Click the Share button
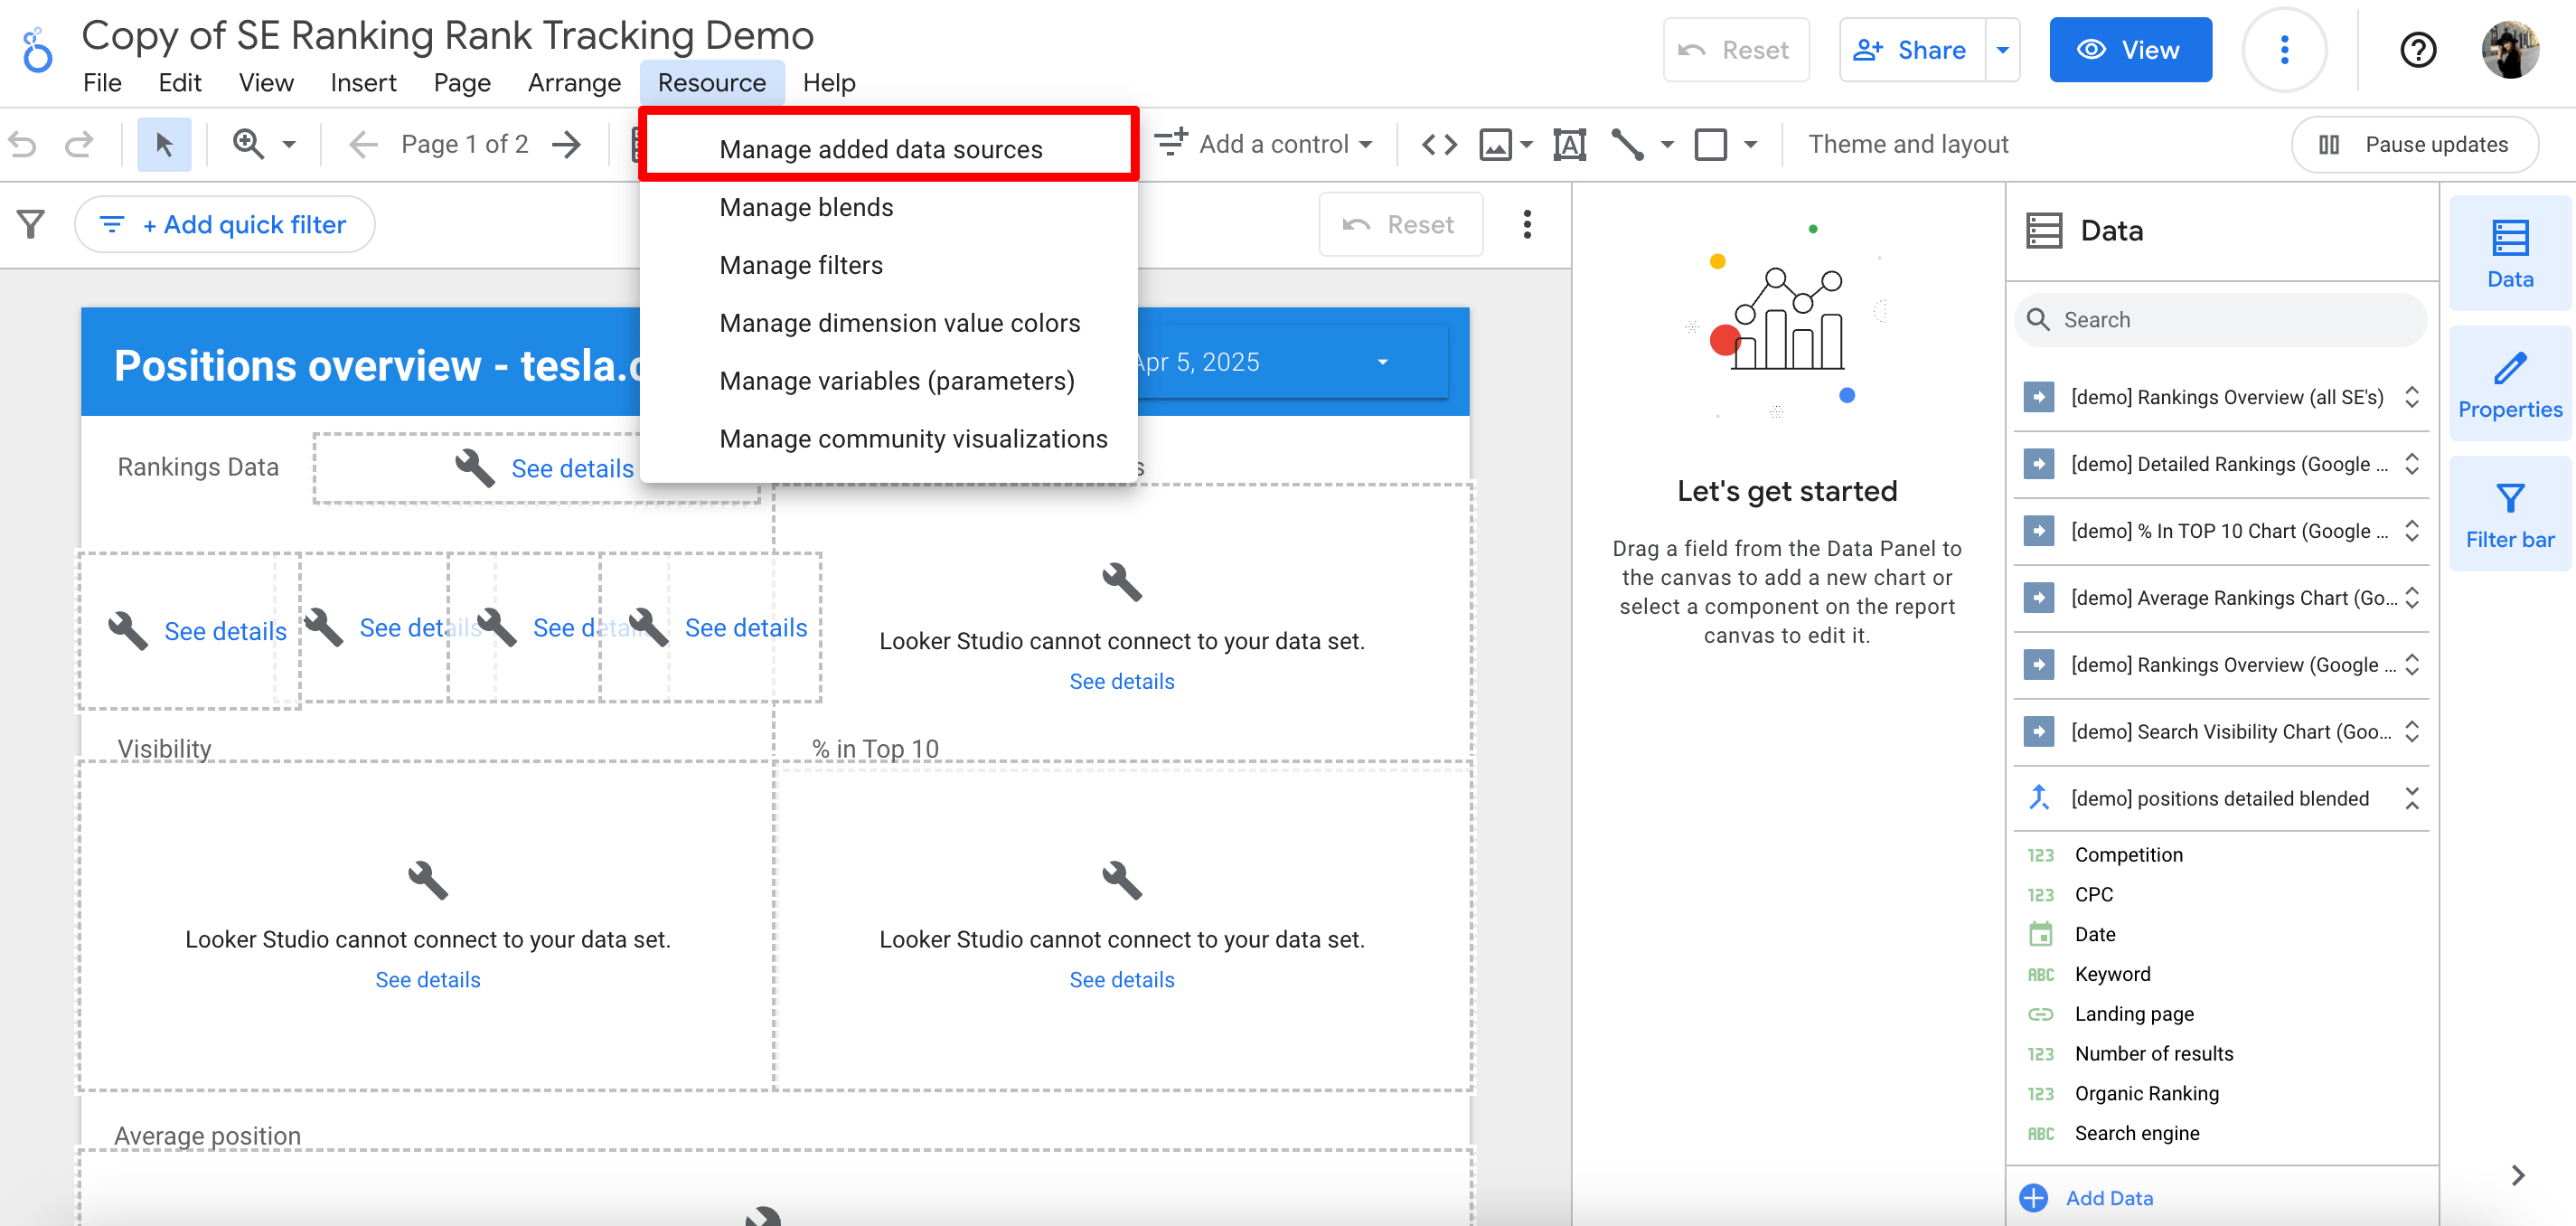 tap(1911, 50)
